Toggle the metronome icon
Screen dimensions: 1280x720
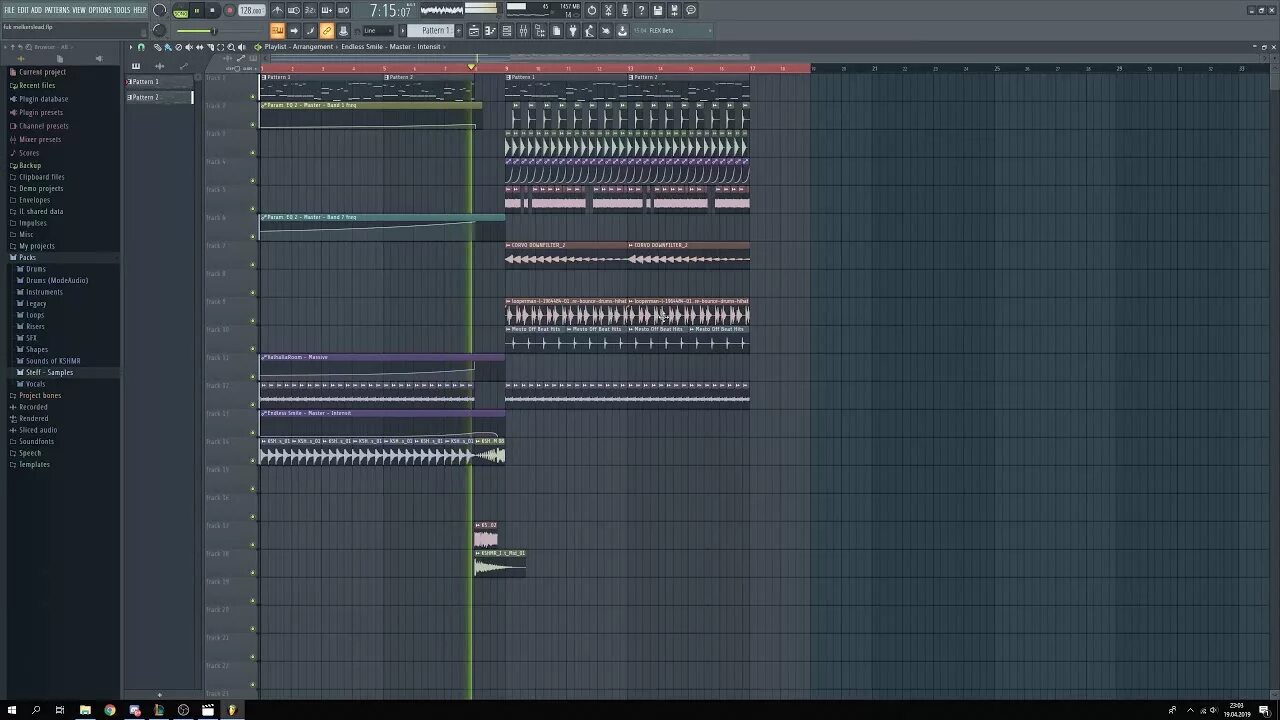click(x=278, y=11)
